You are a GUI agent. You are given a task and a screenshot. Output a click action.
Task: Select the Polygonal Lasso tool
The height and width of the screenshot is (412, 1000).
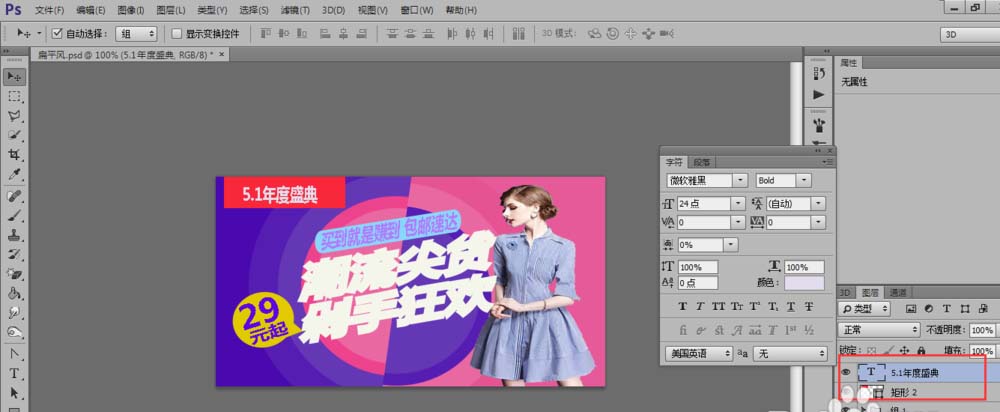[x=14, y=116]
